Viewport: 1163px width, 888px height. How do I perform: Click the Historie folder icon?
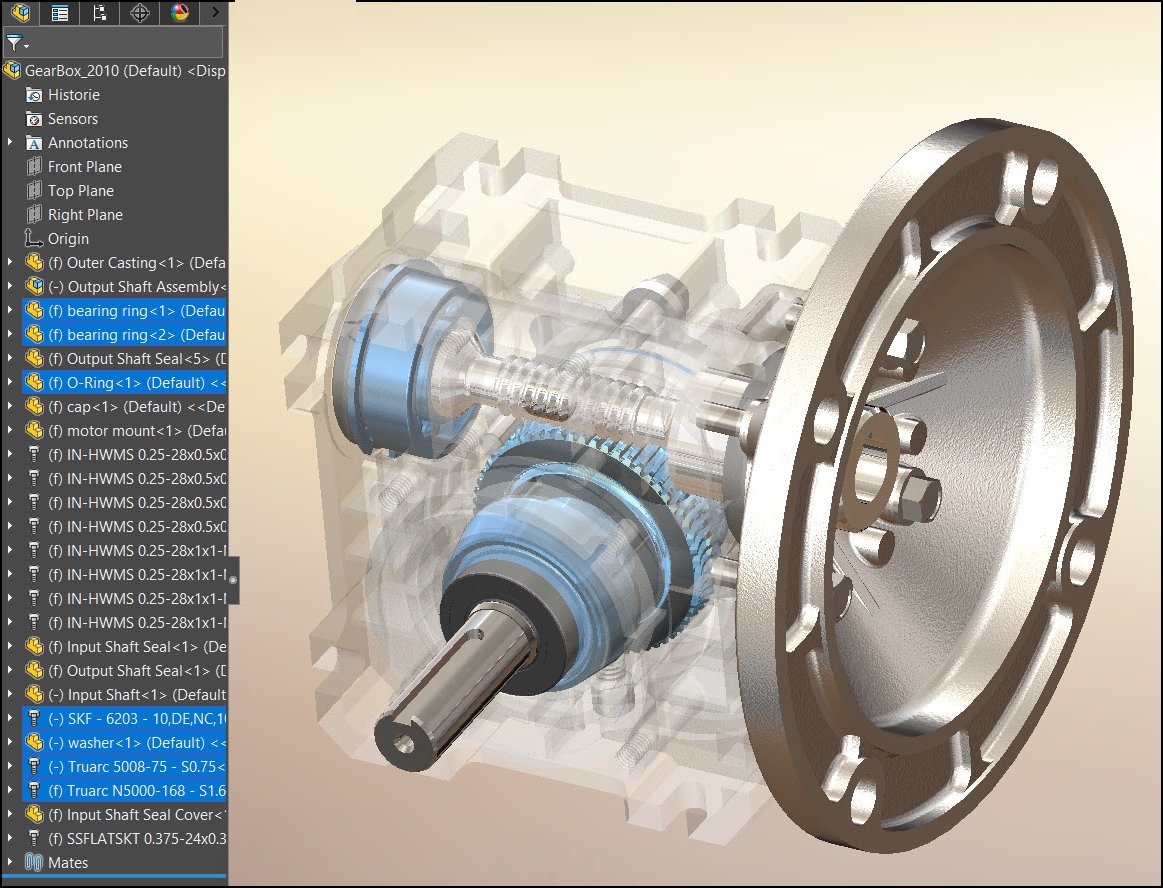click(x=34, y=95)
